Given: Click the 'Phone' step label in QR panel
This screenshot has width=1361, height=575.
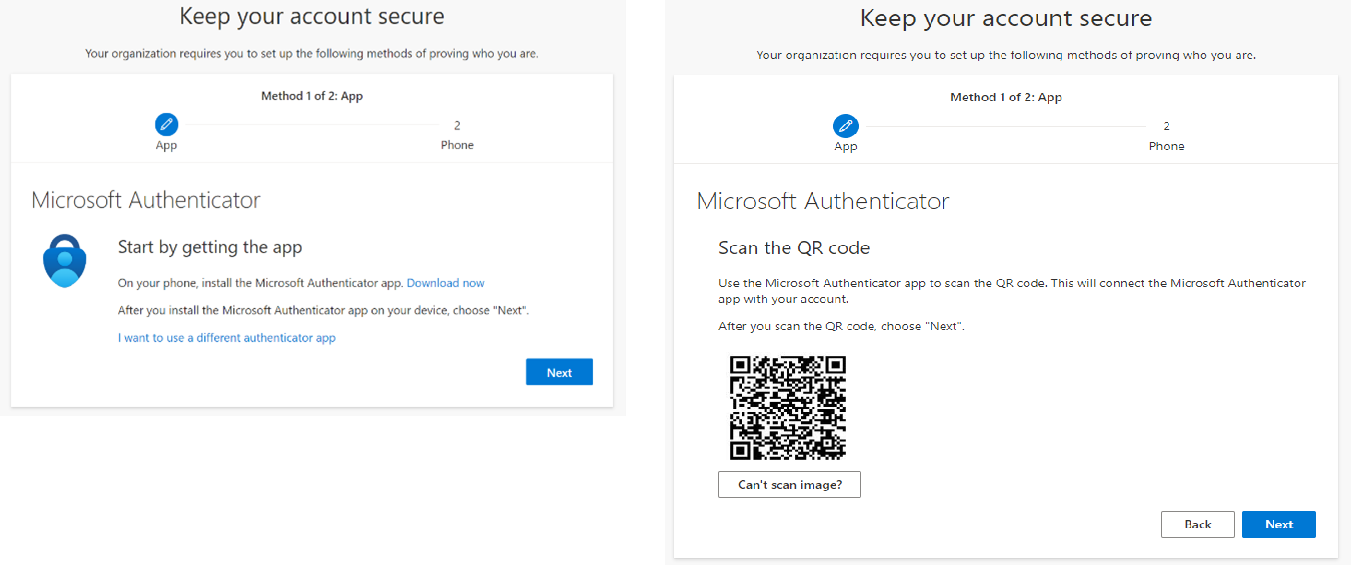Looking at the screenshot, I should tap(1166, 146).
